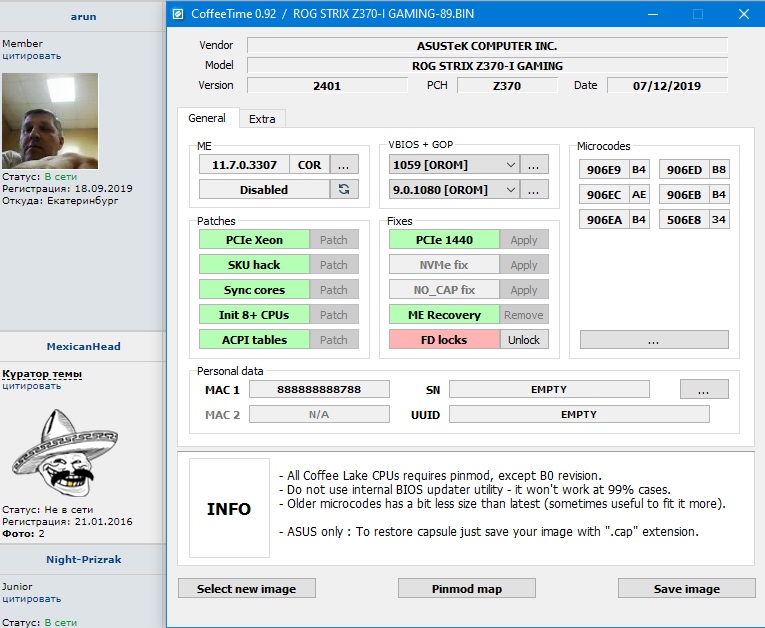This screenshot has width=765, height=628.
Task: Open Night-Prizrak's forum profile link
Action: pyautogui.click(x=83, y=560)
